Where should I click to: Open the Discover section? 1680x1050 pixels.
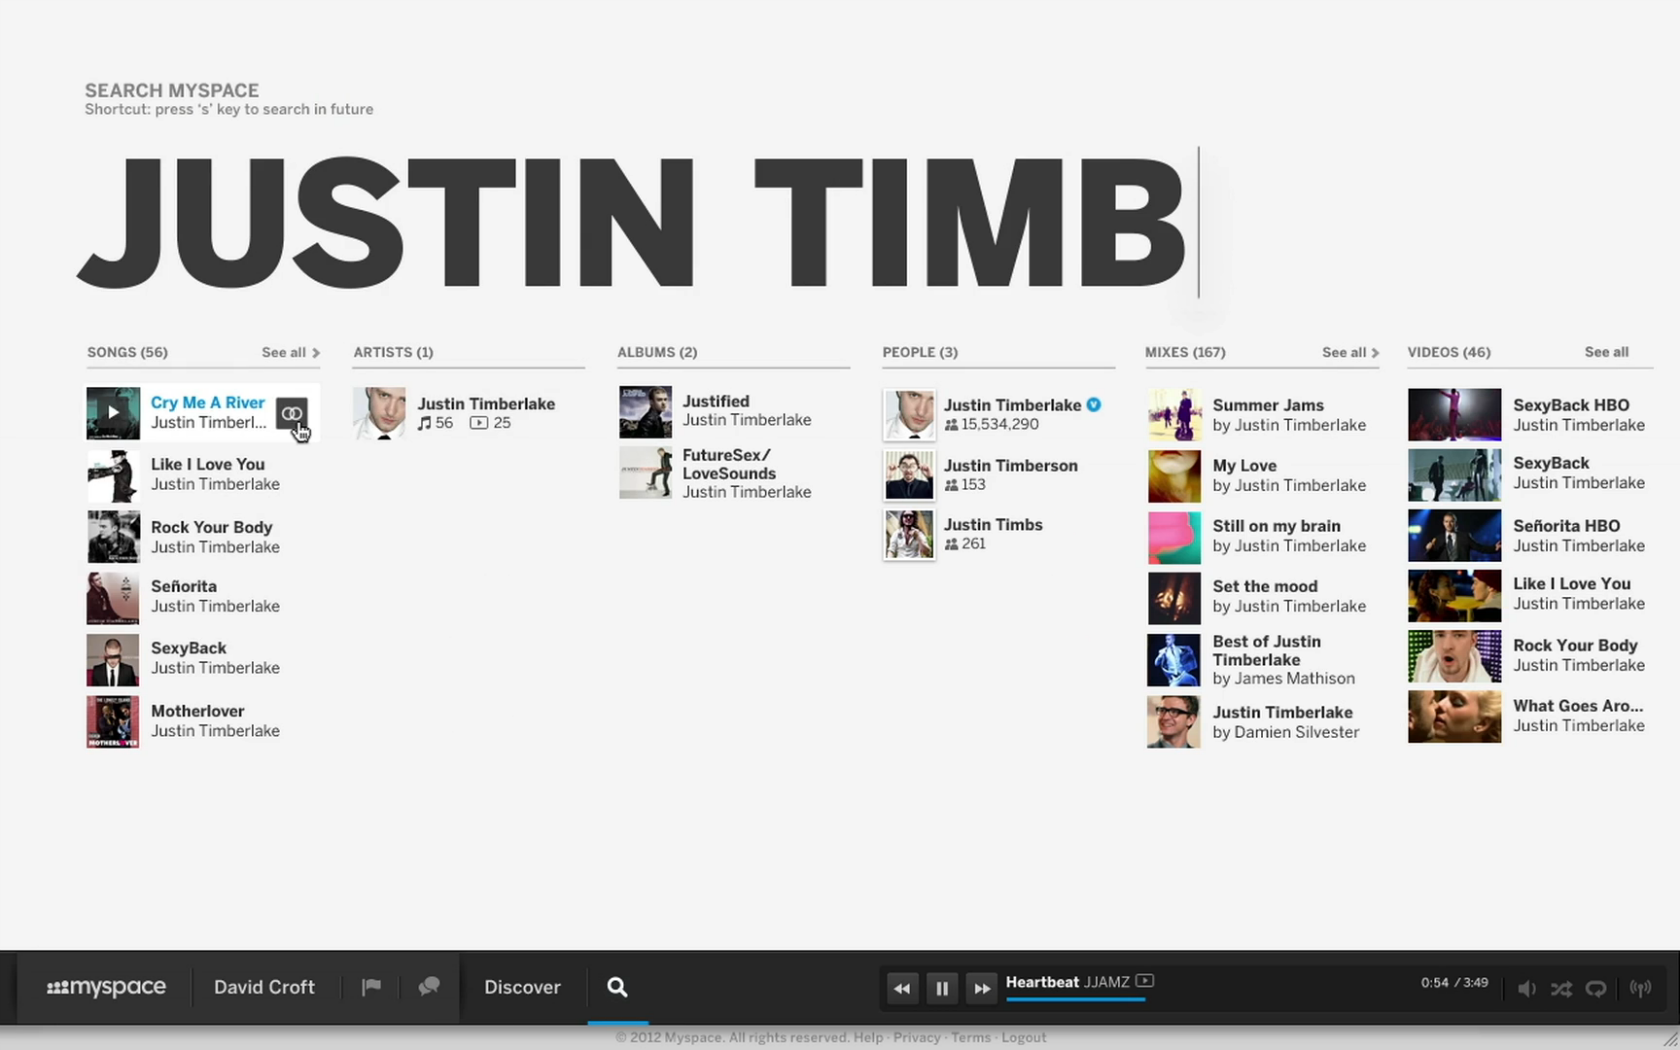(x=522, y=987)
